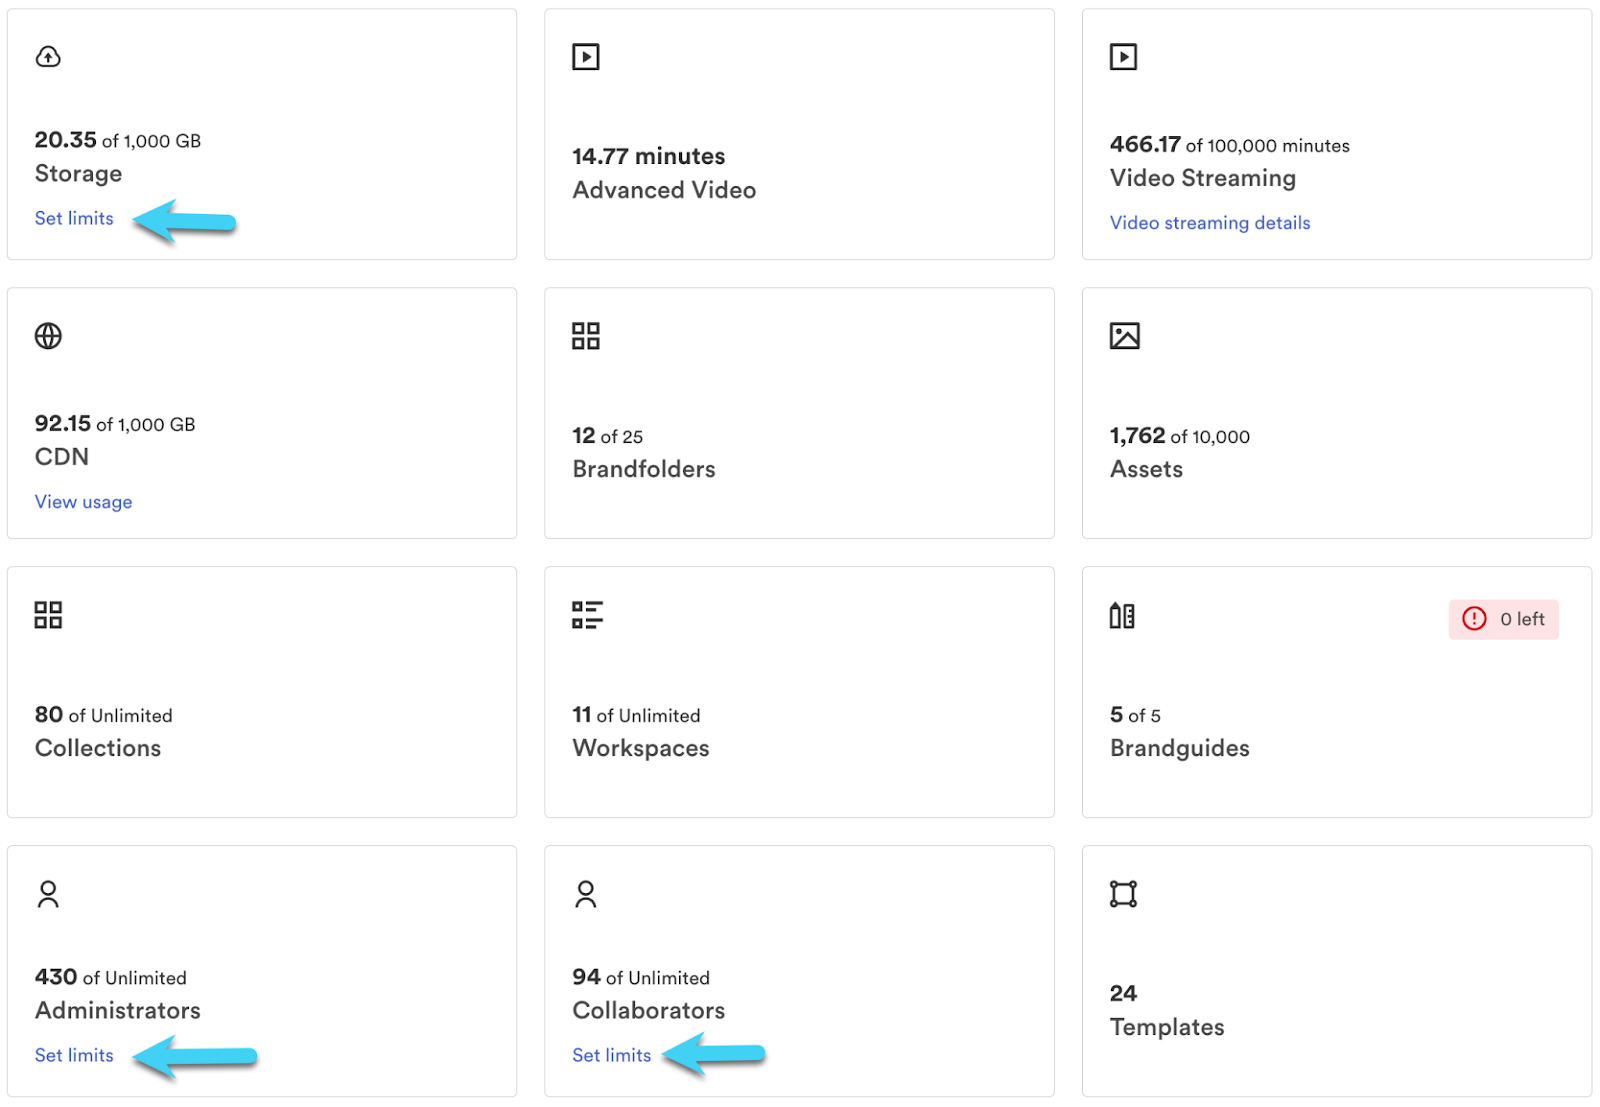
Task: Click the red "0 left" Brandguides badge
Action: click(x=1503, y=619)
